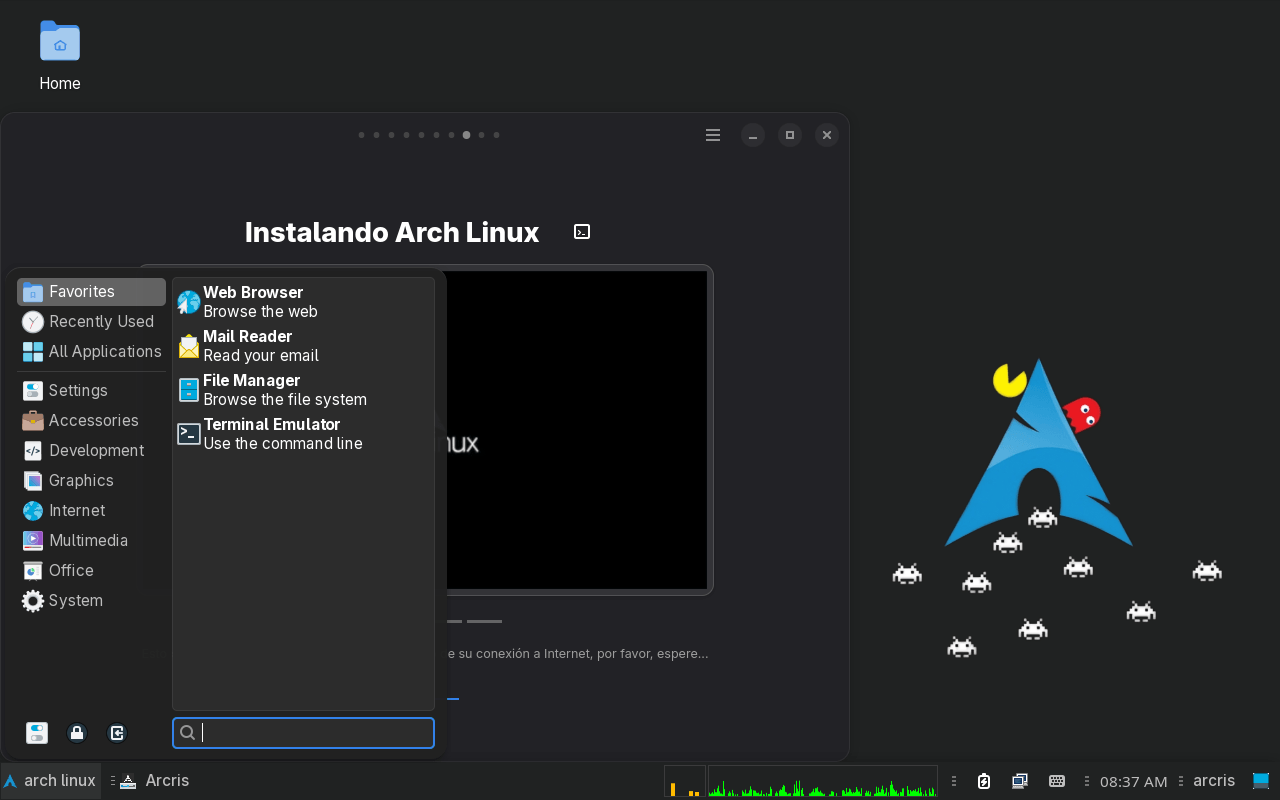Viewport: 1280px width, 800px height.
Task: Open File Manager from the favorites list
Action: coord(303,390)
